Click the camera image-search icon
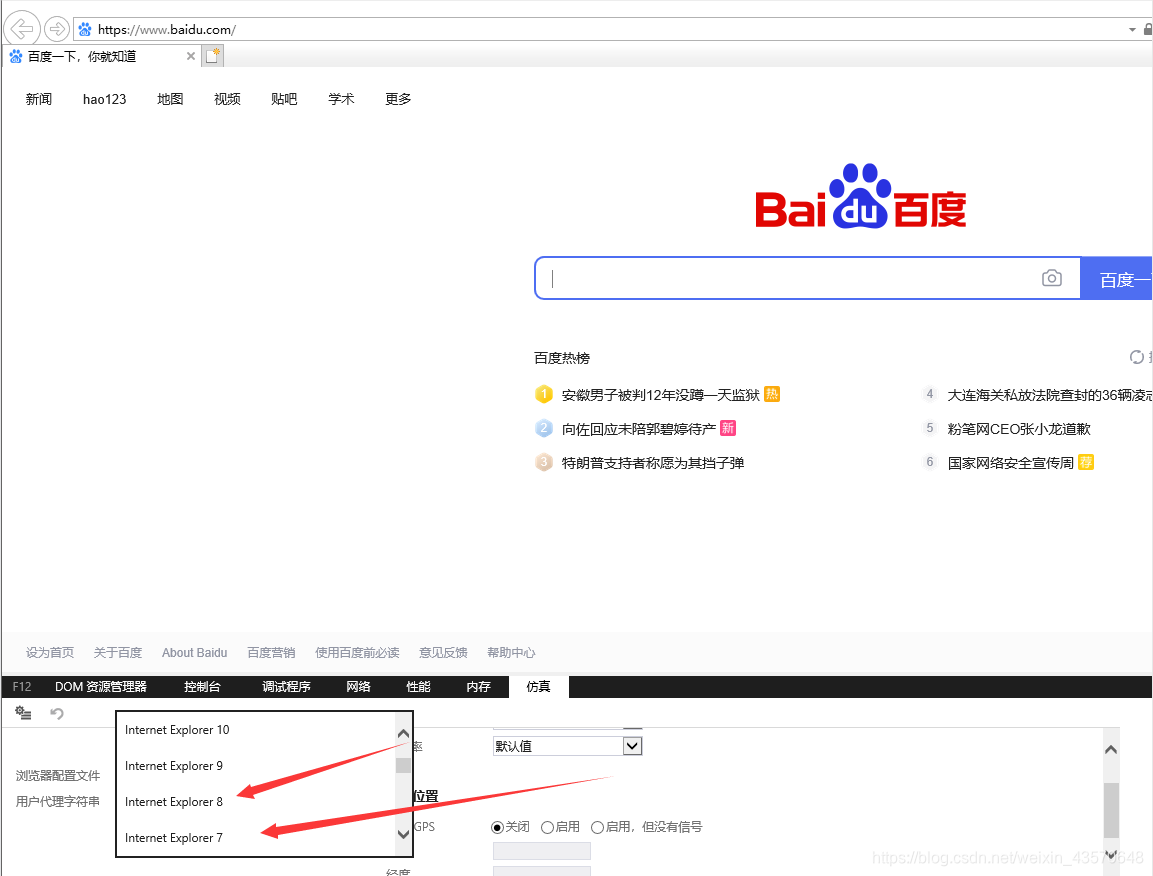Viewport: 1153px width, 876px height. coord(1052,278)
